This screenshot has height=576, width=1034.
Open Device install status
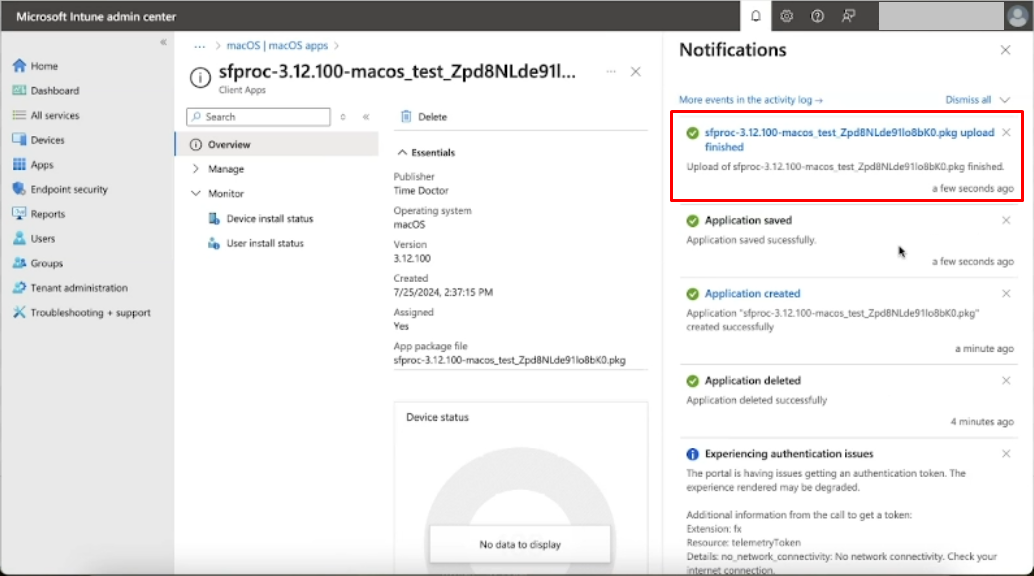[269, 218]
